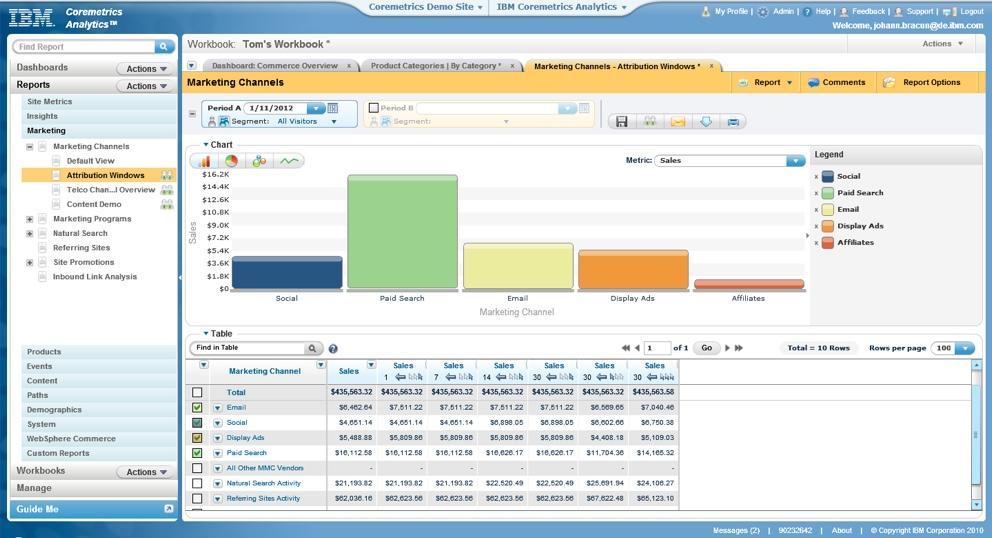Click the Logout link
This screenshot has width=992, height=538.
click(x=971, y=11)
